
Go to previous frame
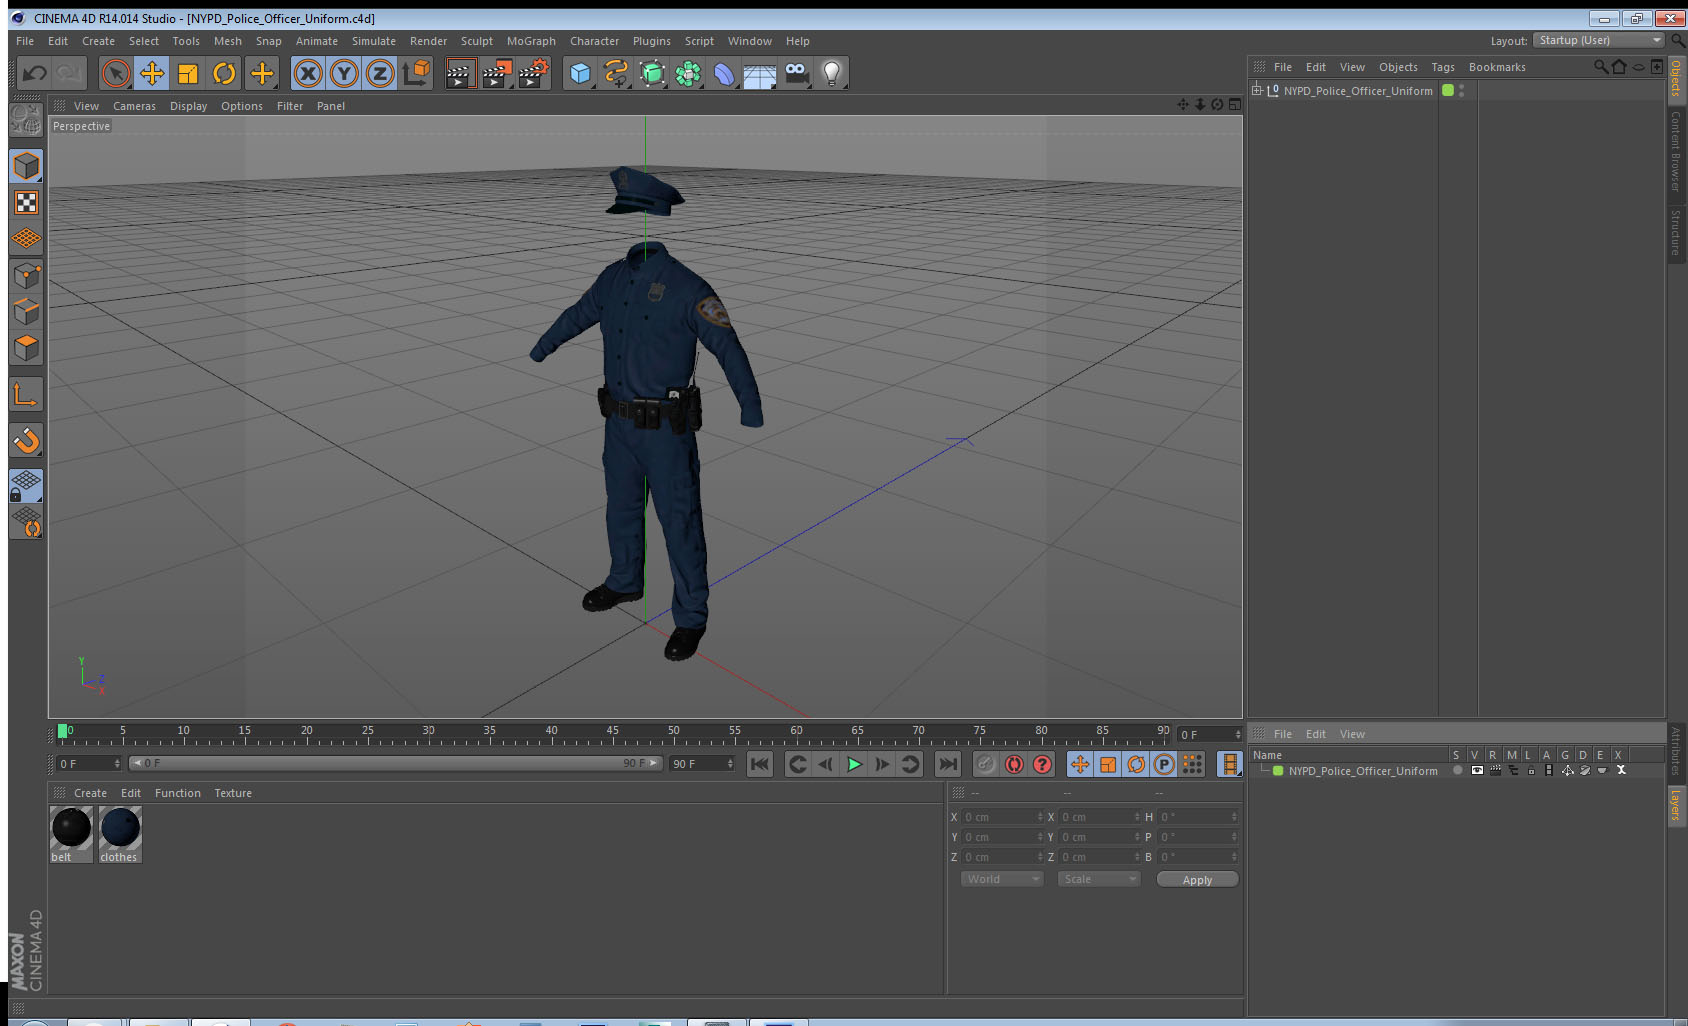point(826,764)
